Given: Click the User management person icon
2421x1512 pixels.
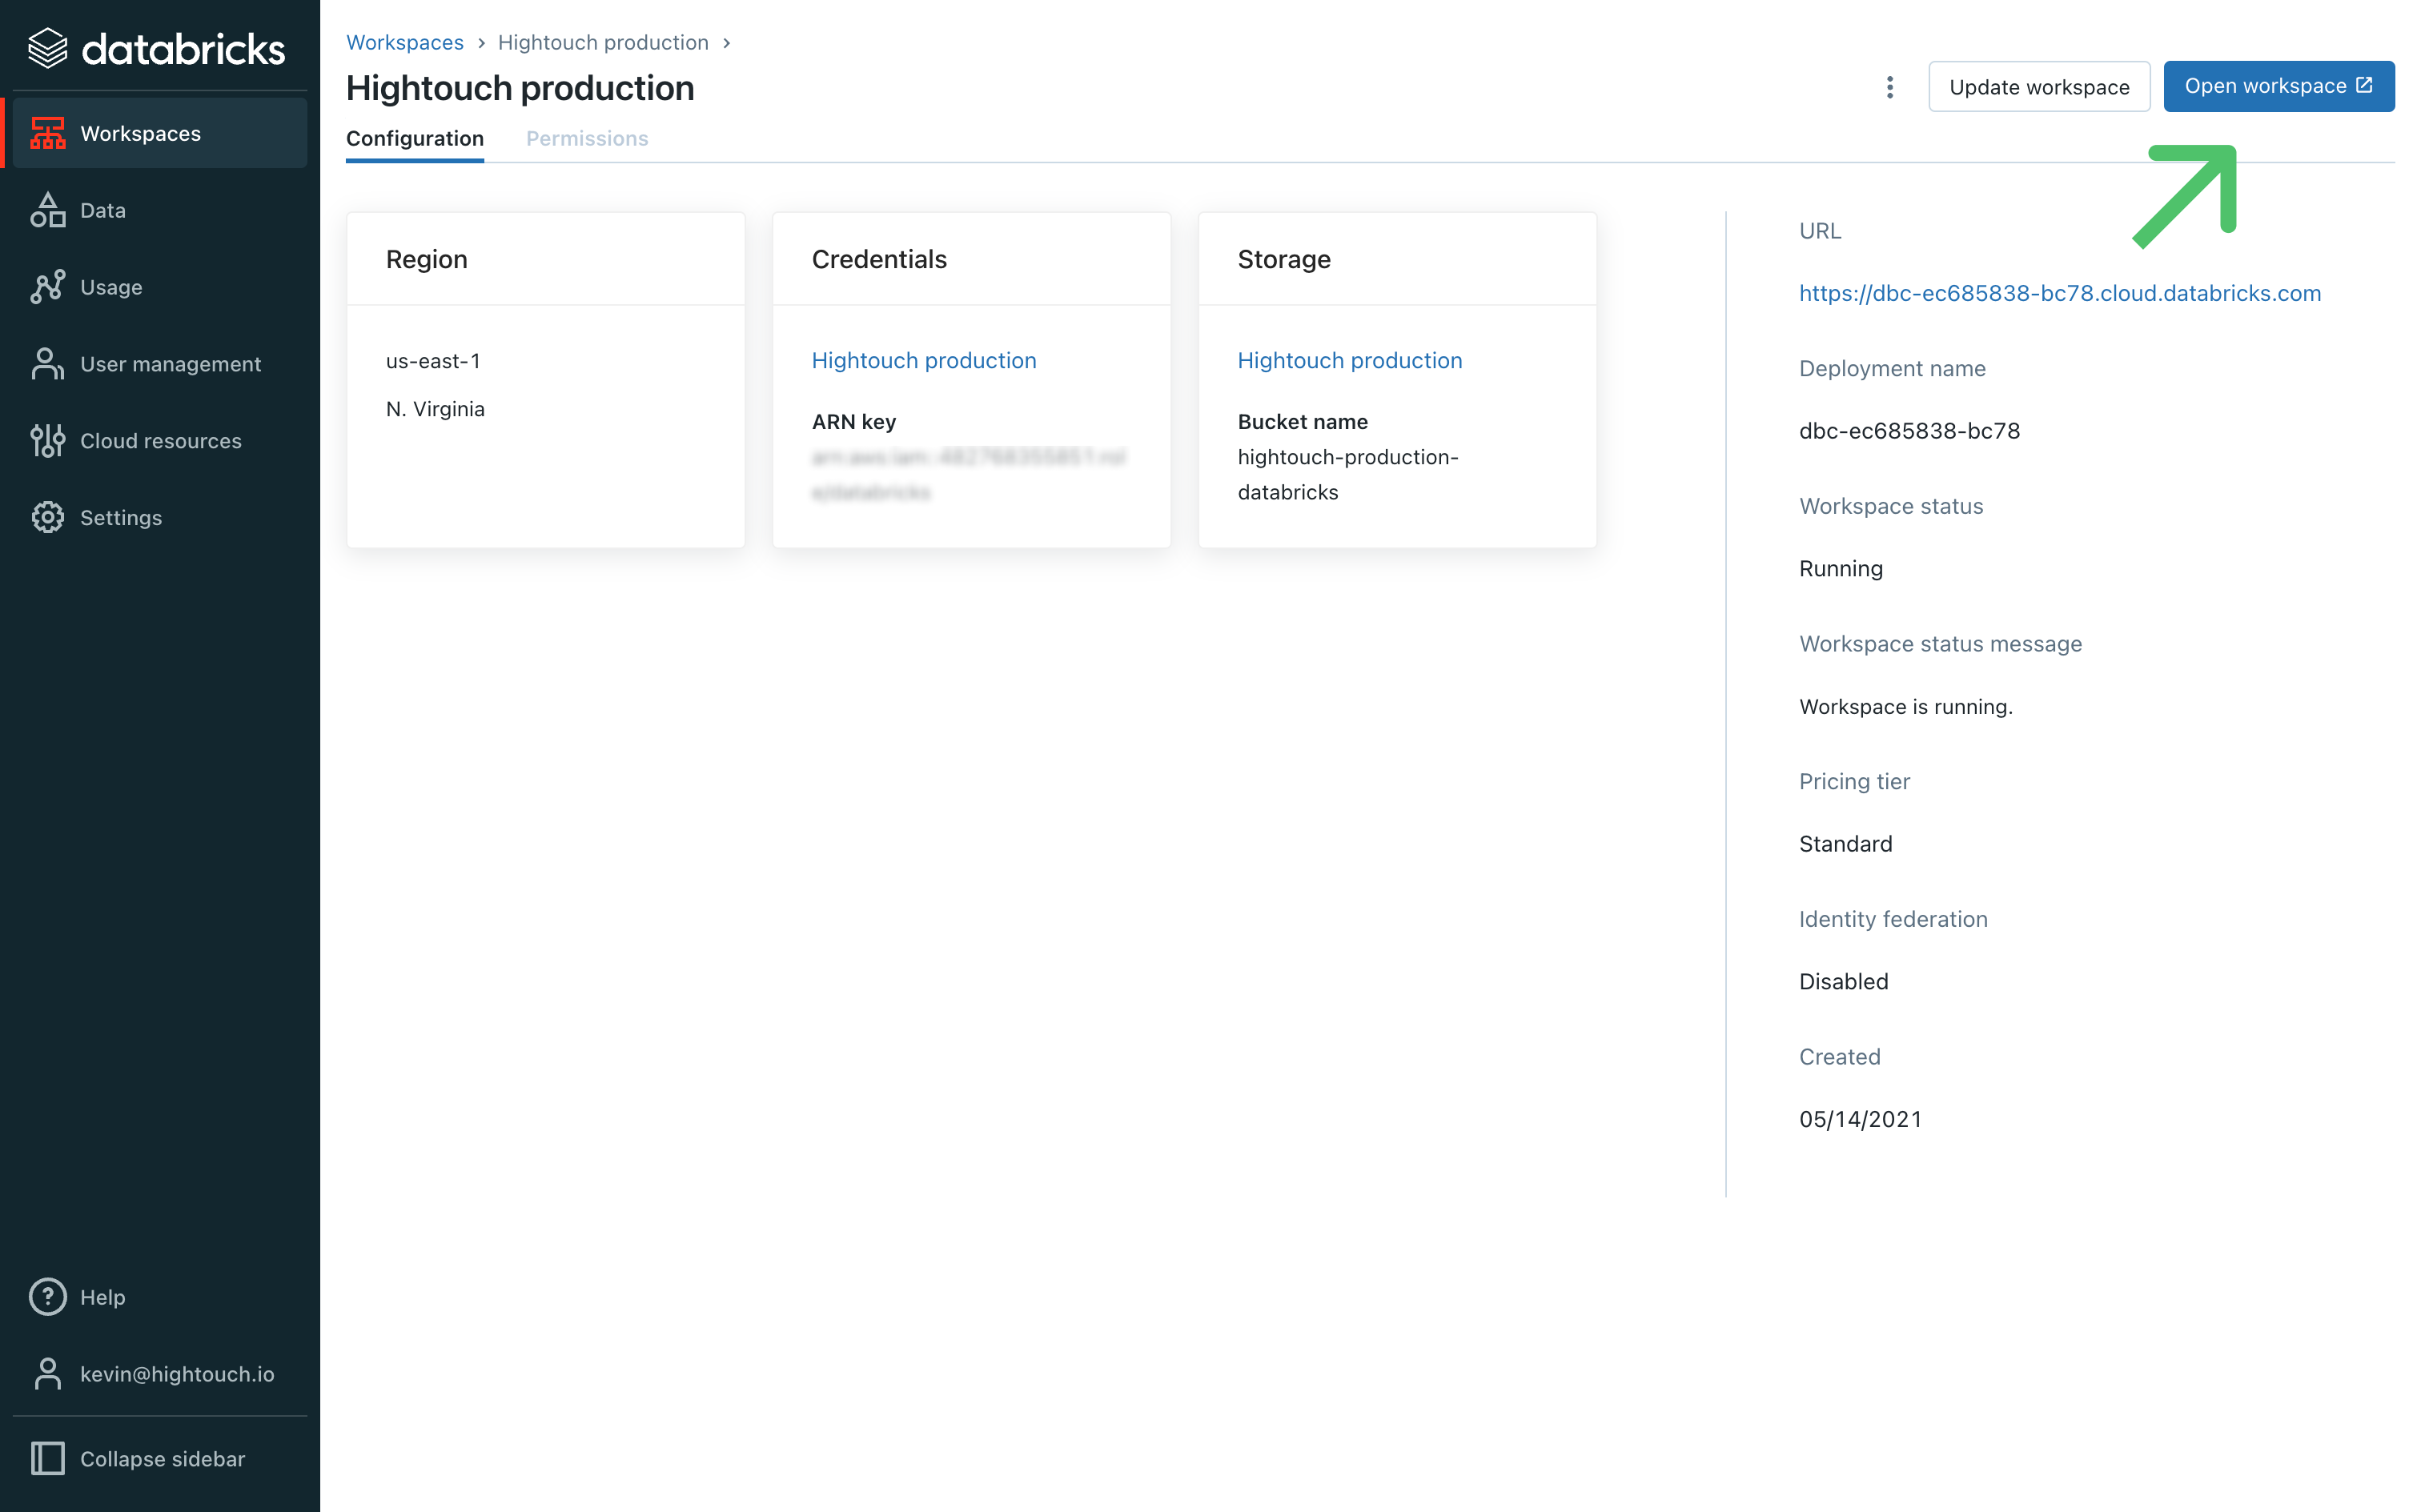Looking at the screenshot, I should 47,364.
